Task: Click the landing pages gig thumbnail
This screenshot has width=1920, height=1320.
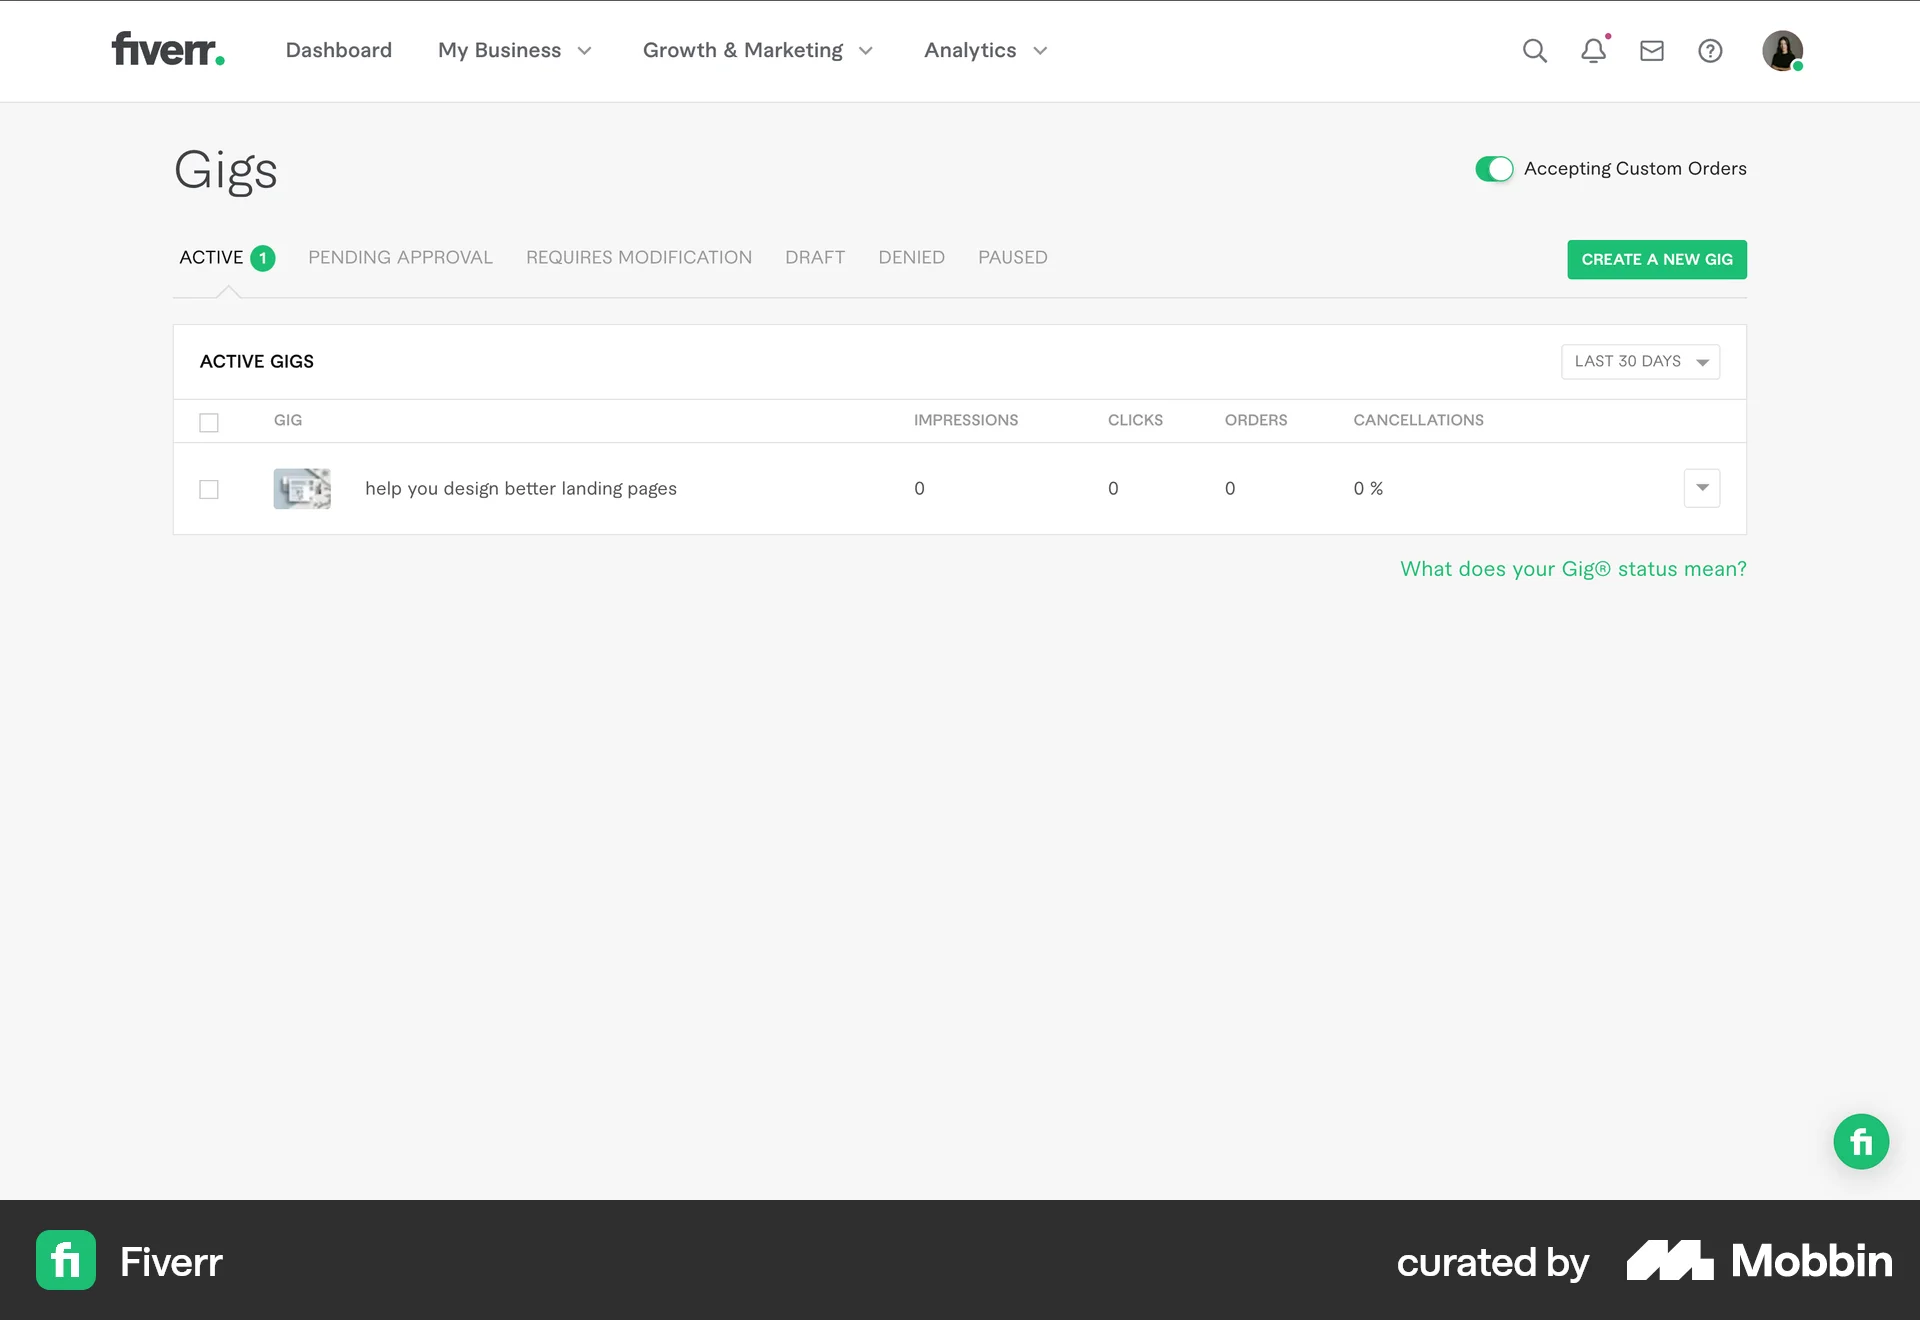Action: pos(301,488)
